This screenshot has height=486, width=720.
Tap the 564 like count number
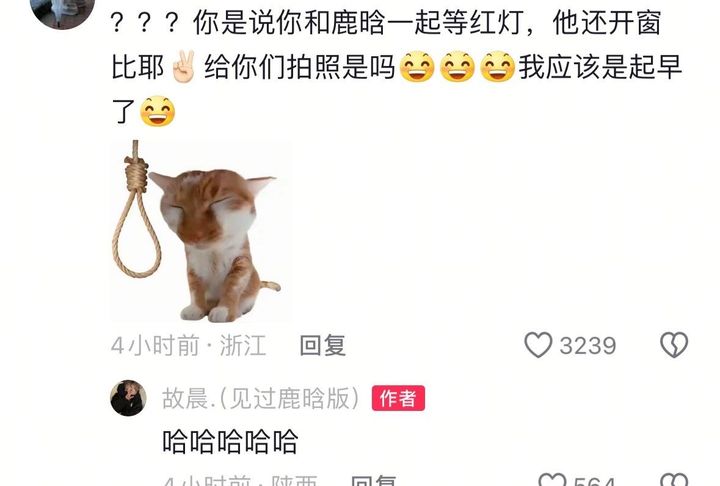pos(594,481)
